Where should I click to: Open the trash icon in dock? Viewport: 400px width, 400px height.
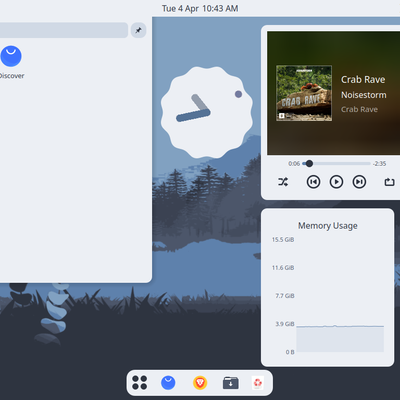click(258, 383)
